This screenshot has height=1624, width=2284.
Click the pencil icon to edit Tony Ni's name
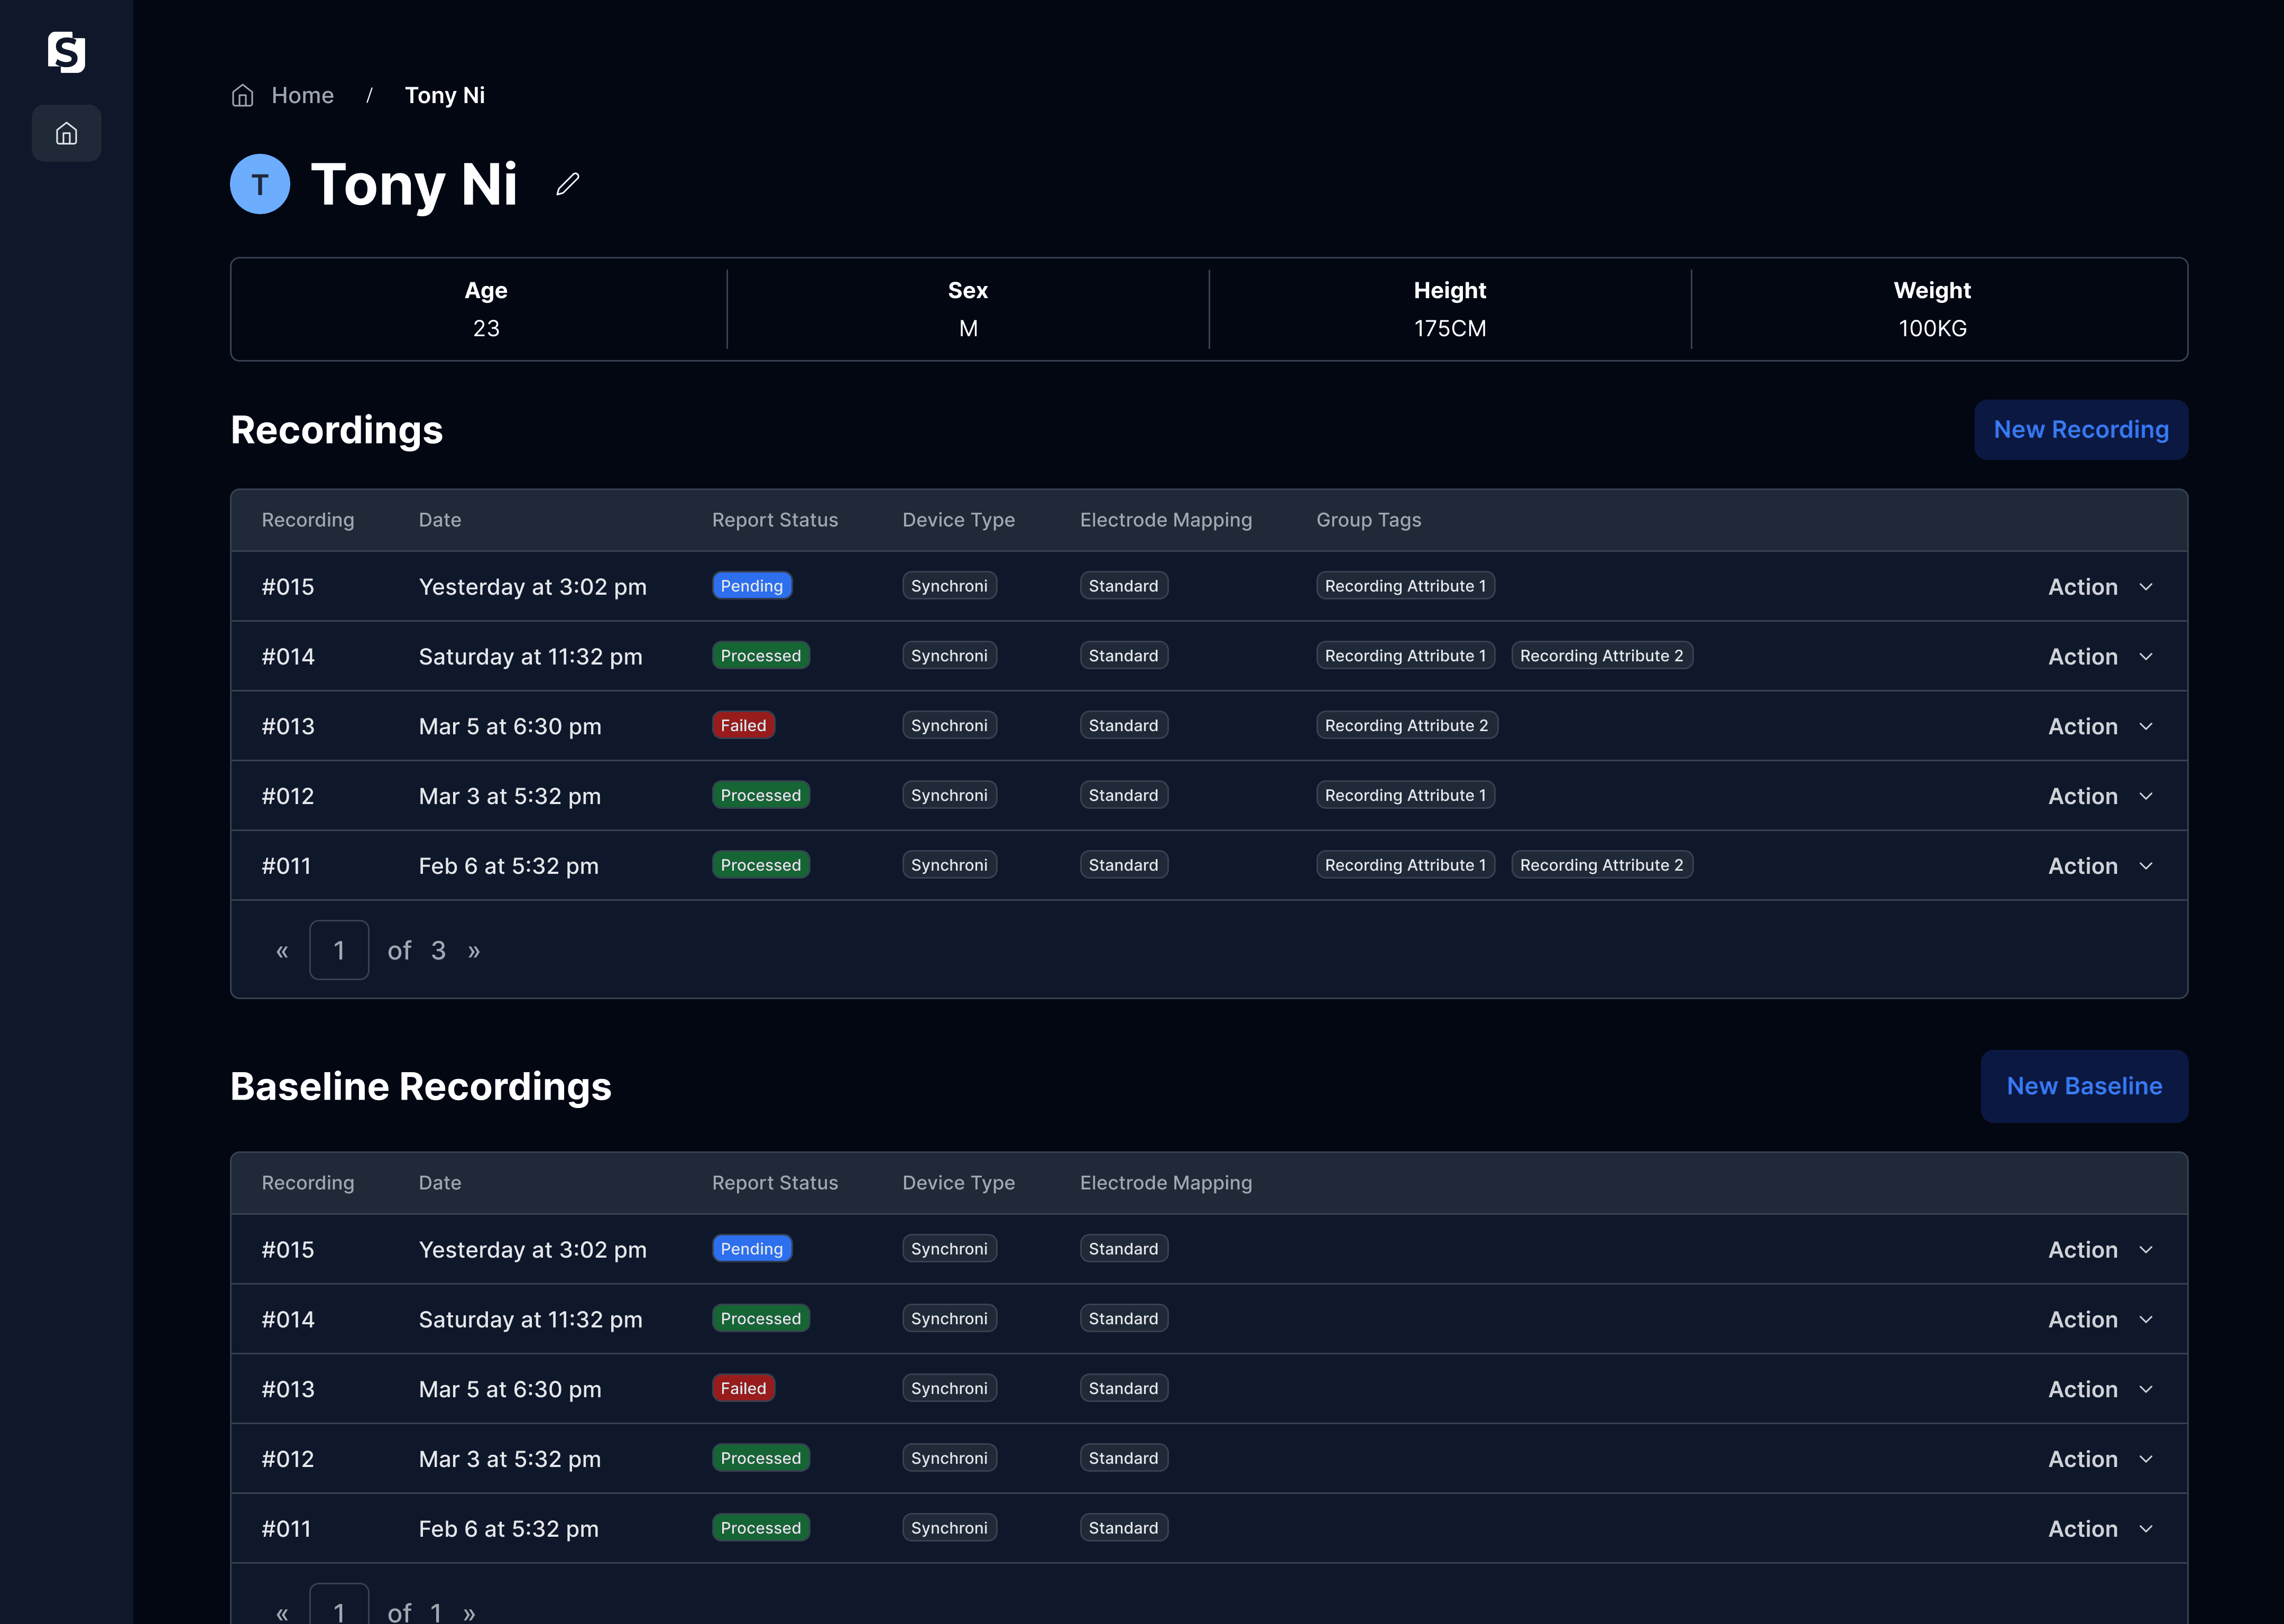tap(567, 184)
